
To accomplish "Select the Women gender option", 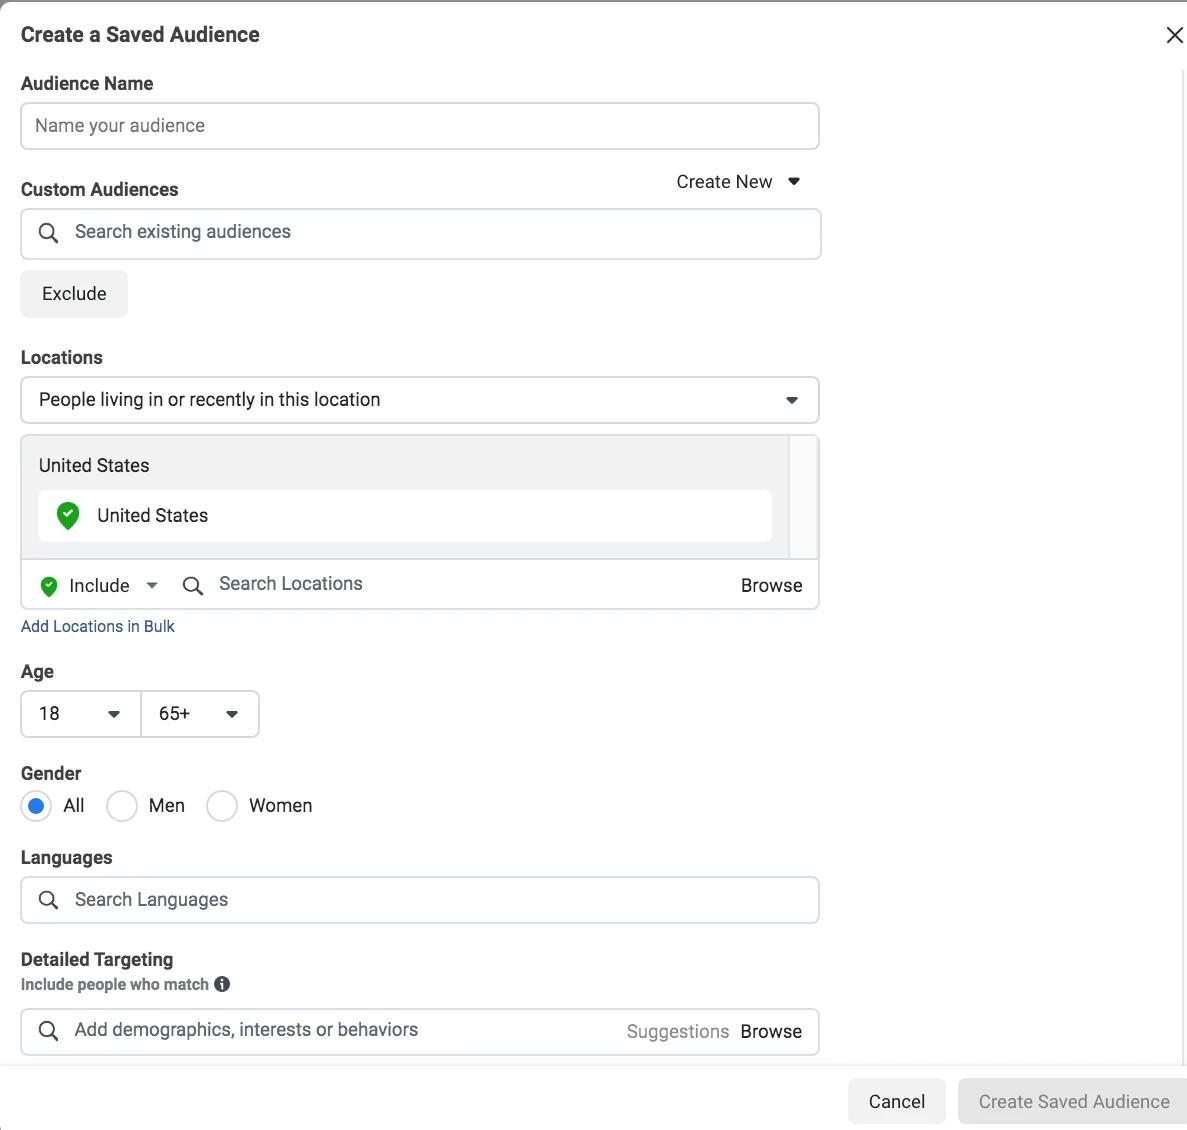I will (222, 806).
